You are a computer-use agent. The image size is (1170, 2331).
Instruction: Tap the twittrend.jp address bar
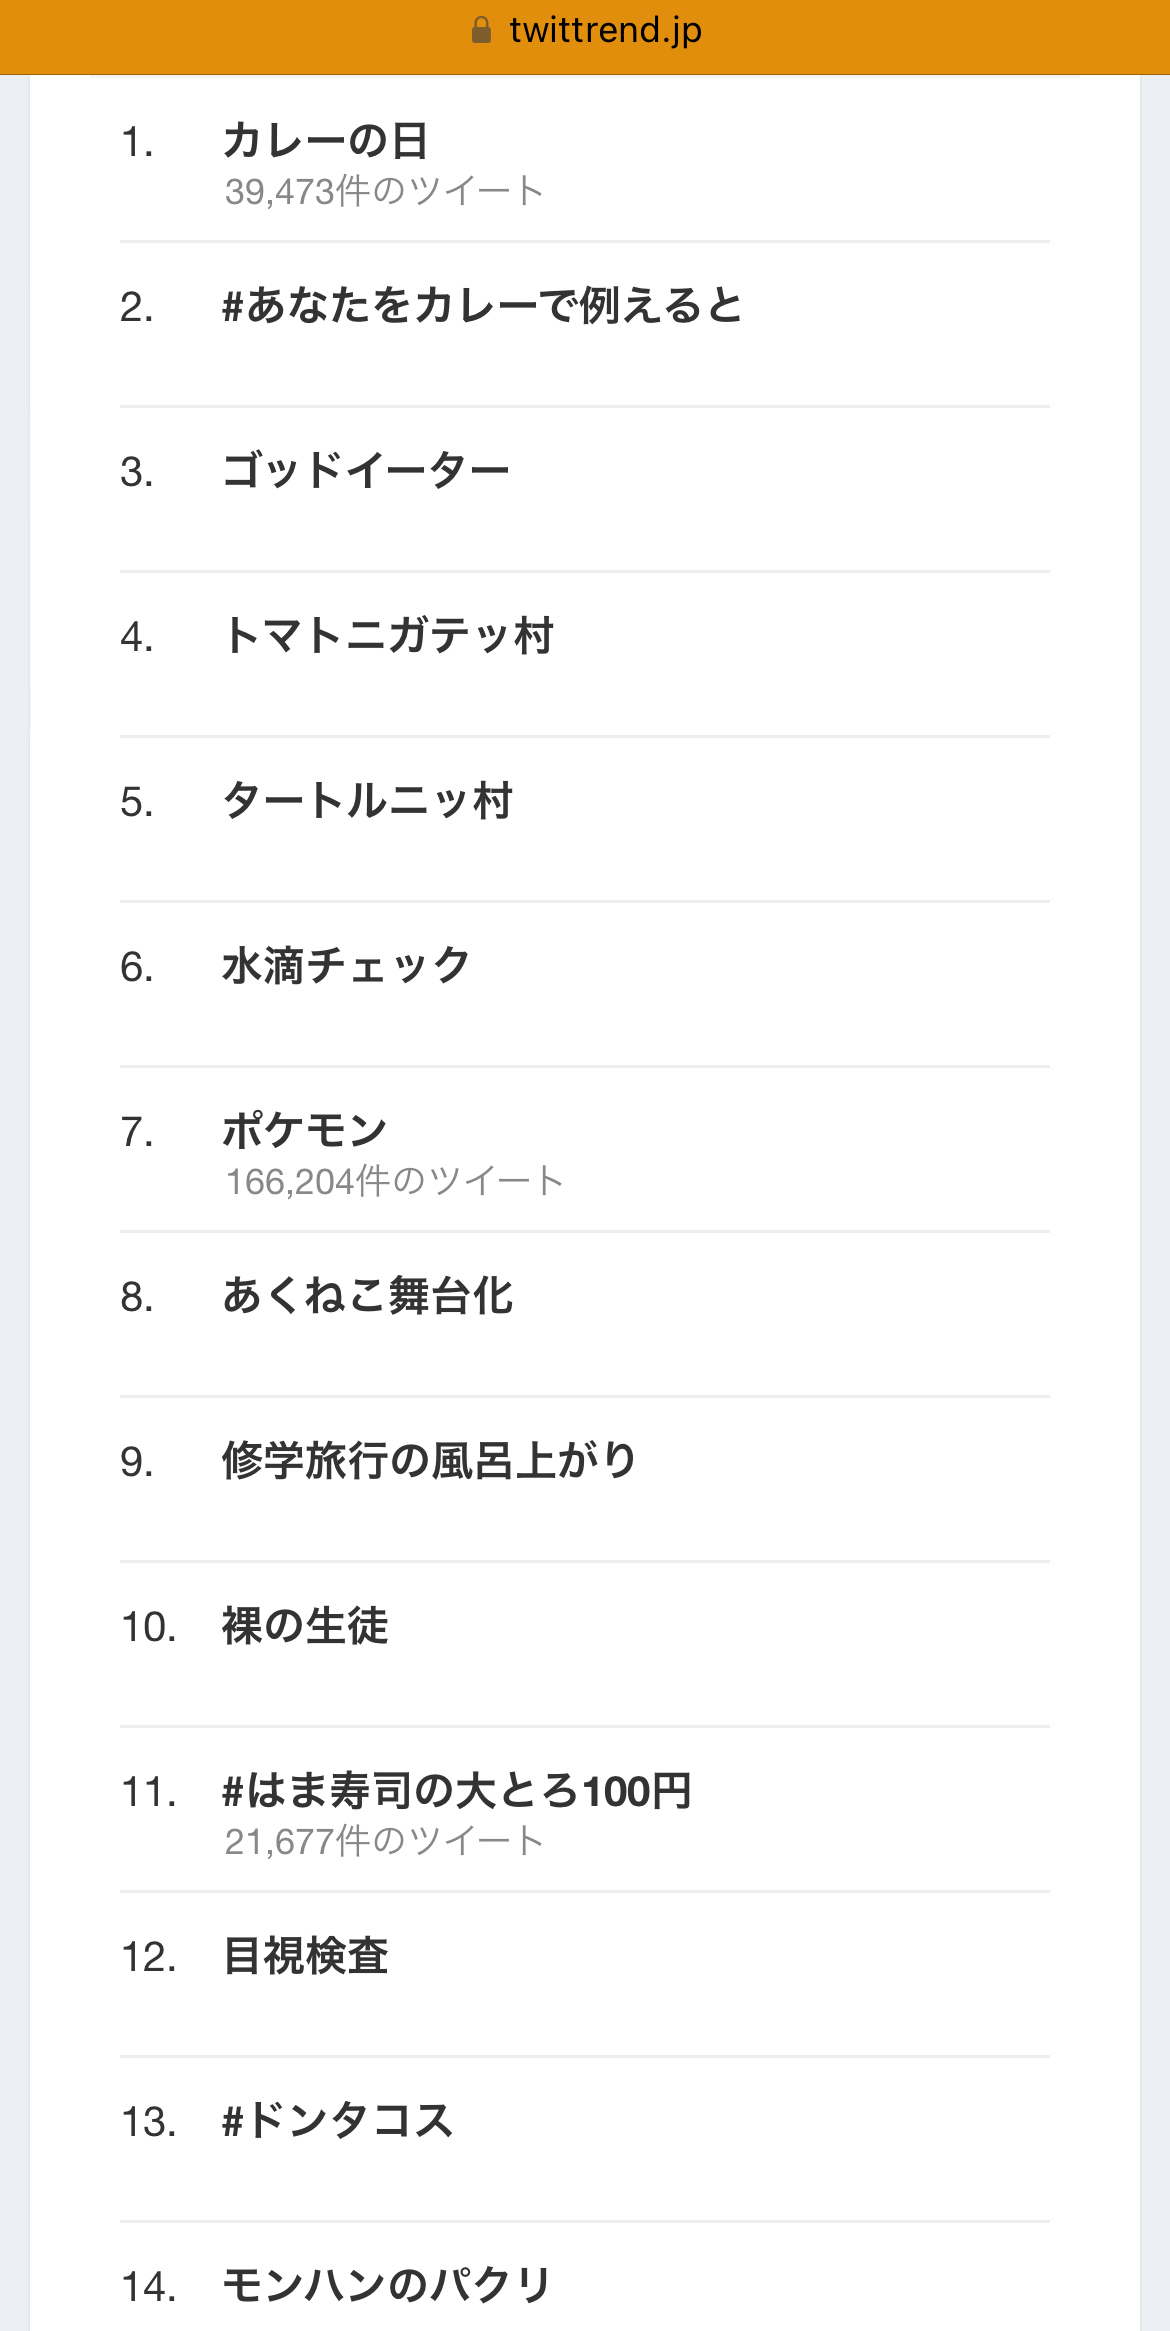click(x=585, y=31)
